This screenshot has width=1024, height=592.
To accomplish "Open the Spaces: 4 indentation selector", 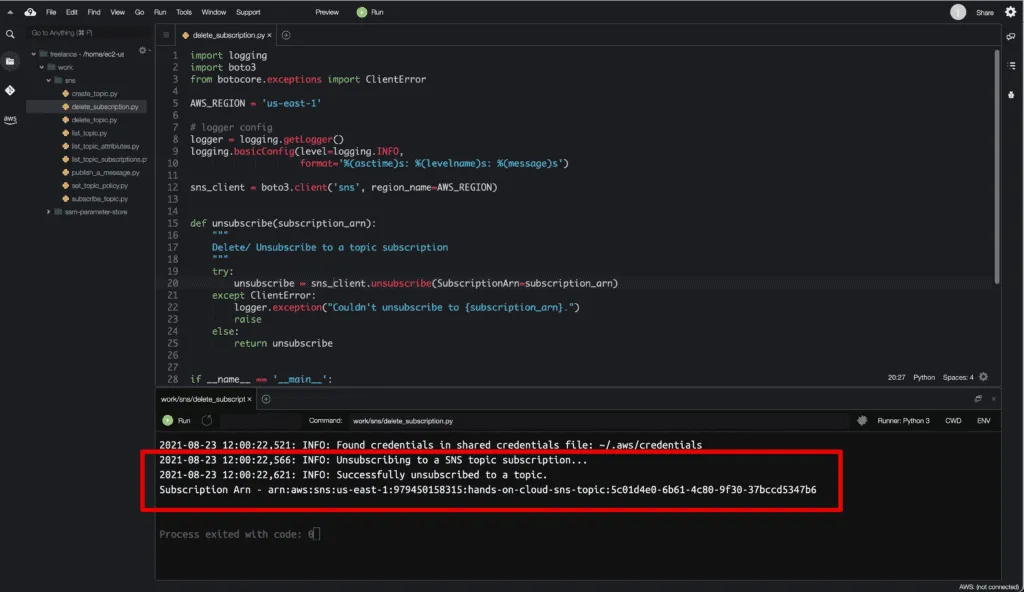I will pyautogui.click(x=957, y=377).
